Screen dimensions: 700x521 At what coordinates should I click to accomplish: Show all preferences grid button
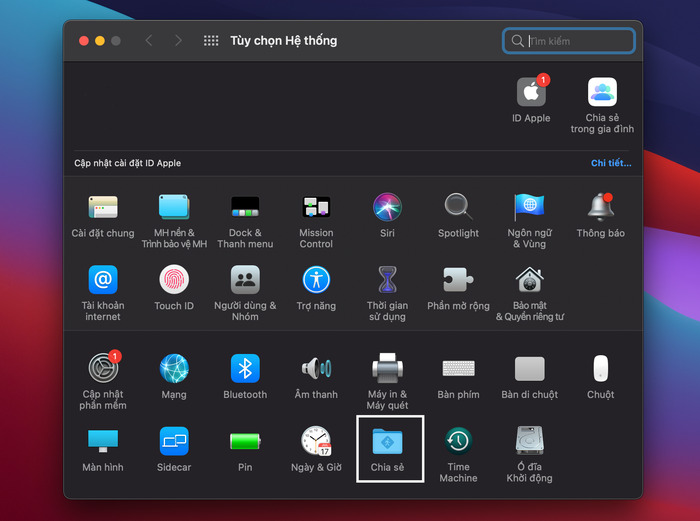coord(211,41)
